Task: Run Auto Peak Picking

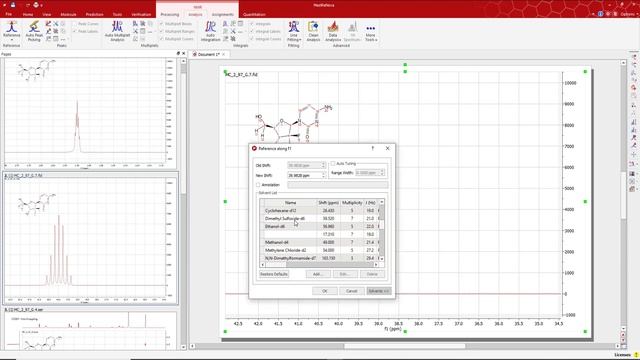Action: (34, 31)
